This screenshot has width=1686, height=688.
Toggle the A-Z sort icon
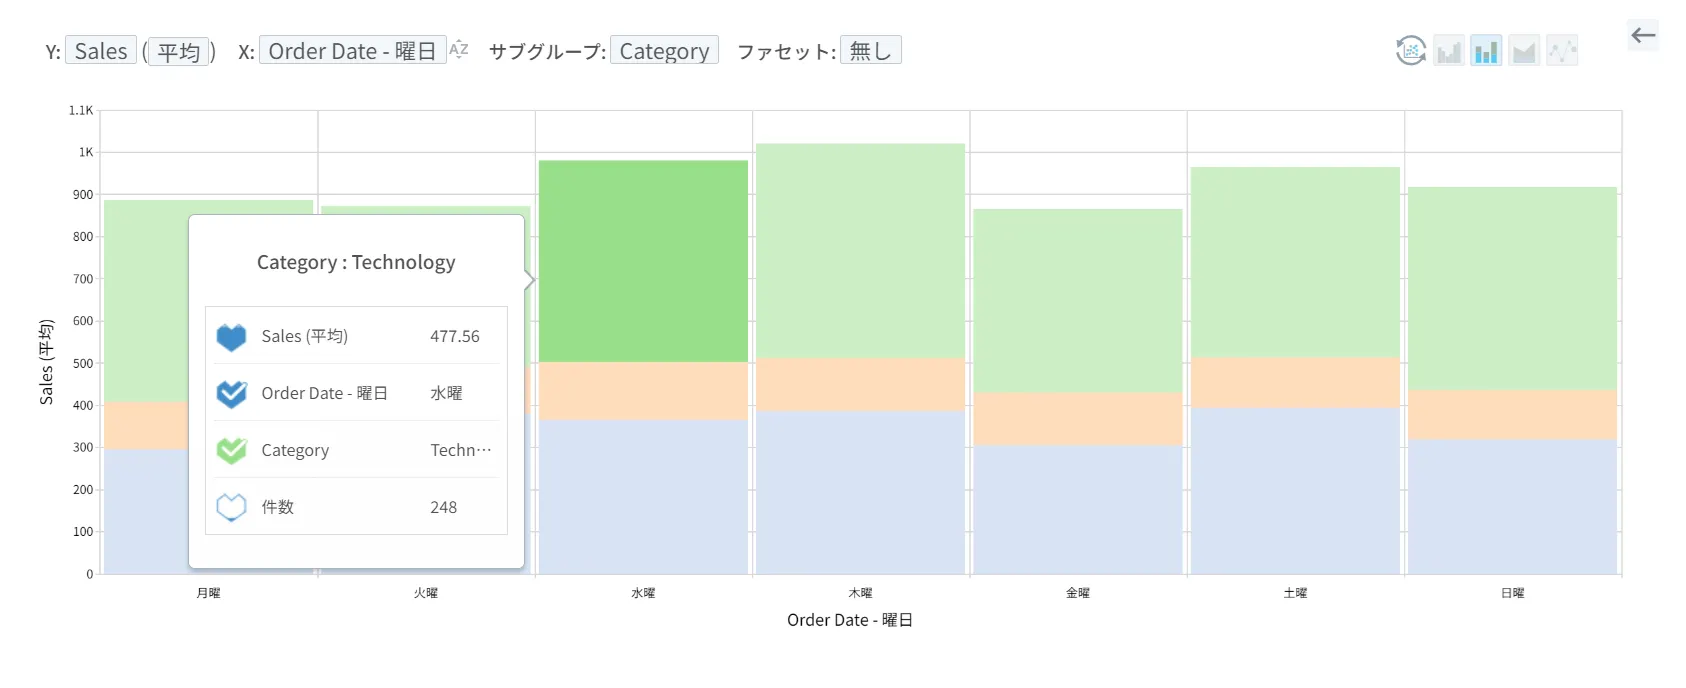click(459, 49)
